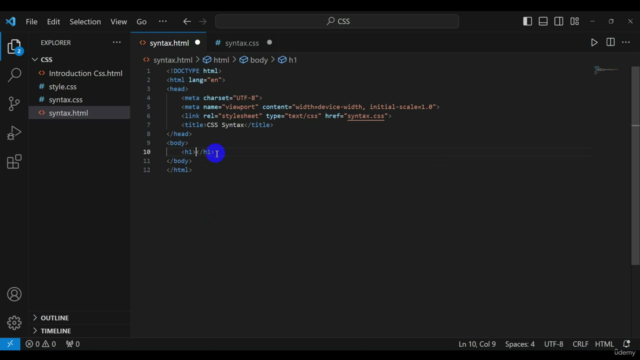Image resolution: width=640 pixels, height=360 pixels.
Task: Open the View menu
Action: [118, 22]
